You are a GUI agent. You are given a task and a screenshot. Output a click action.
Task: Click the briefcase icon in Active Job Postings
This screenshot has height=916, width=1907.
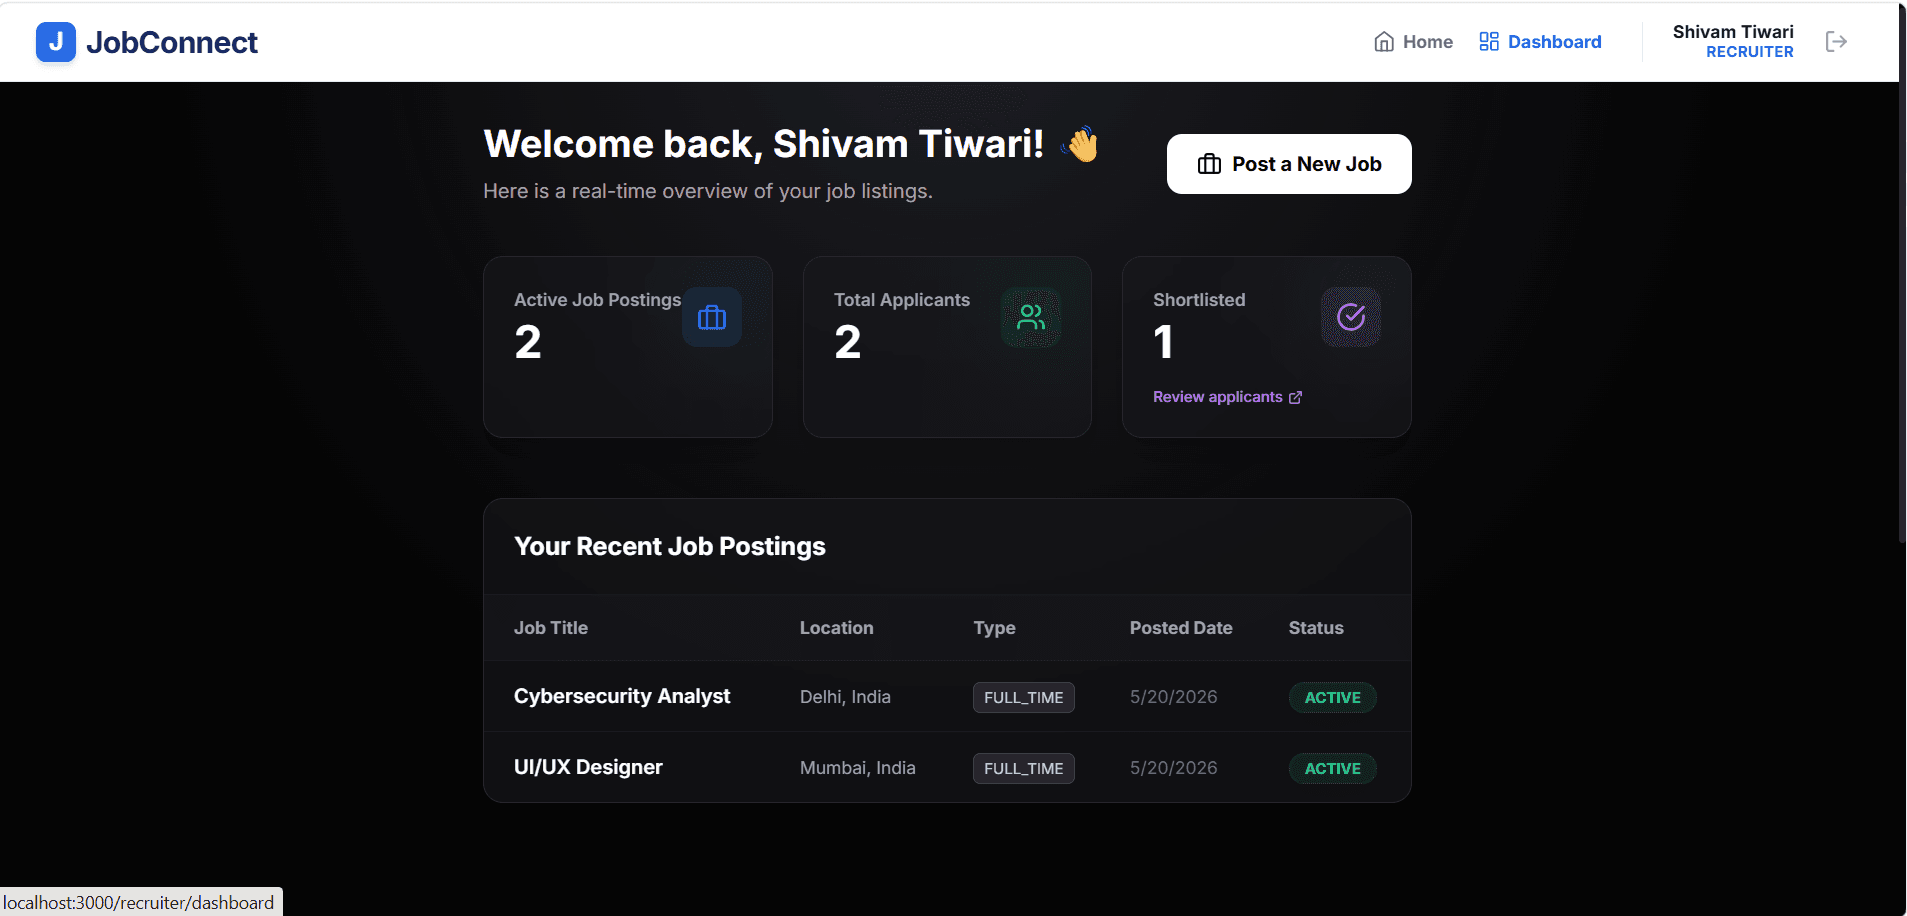click(x=712, y=317)
